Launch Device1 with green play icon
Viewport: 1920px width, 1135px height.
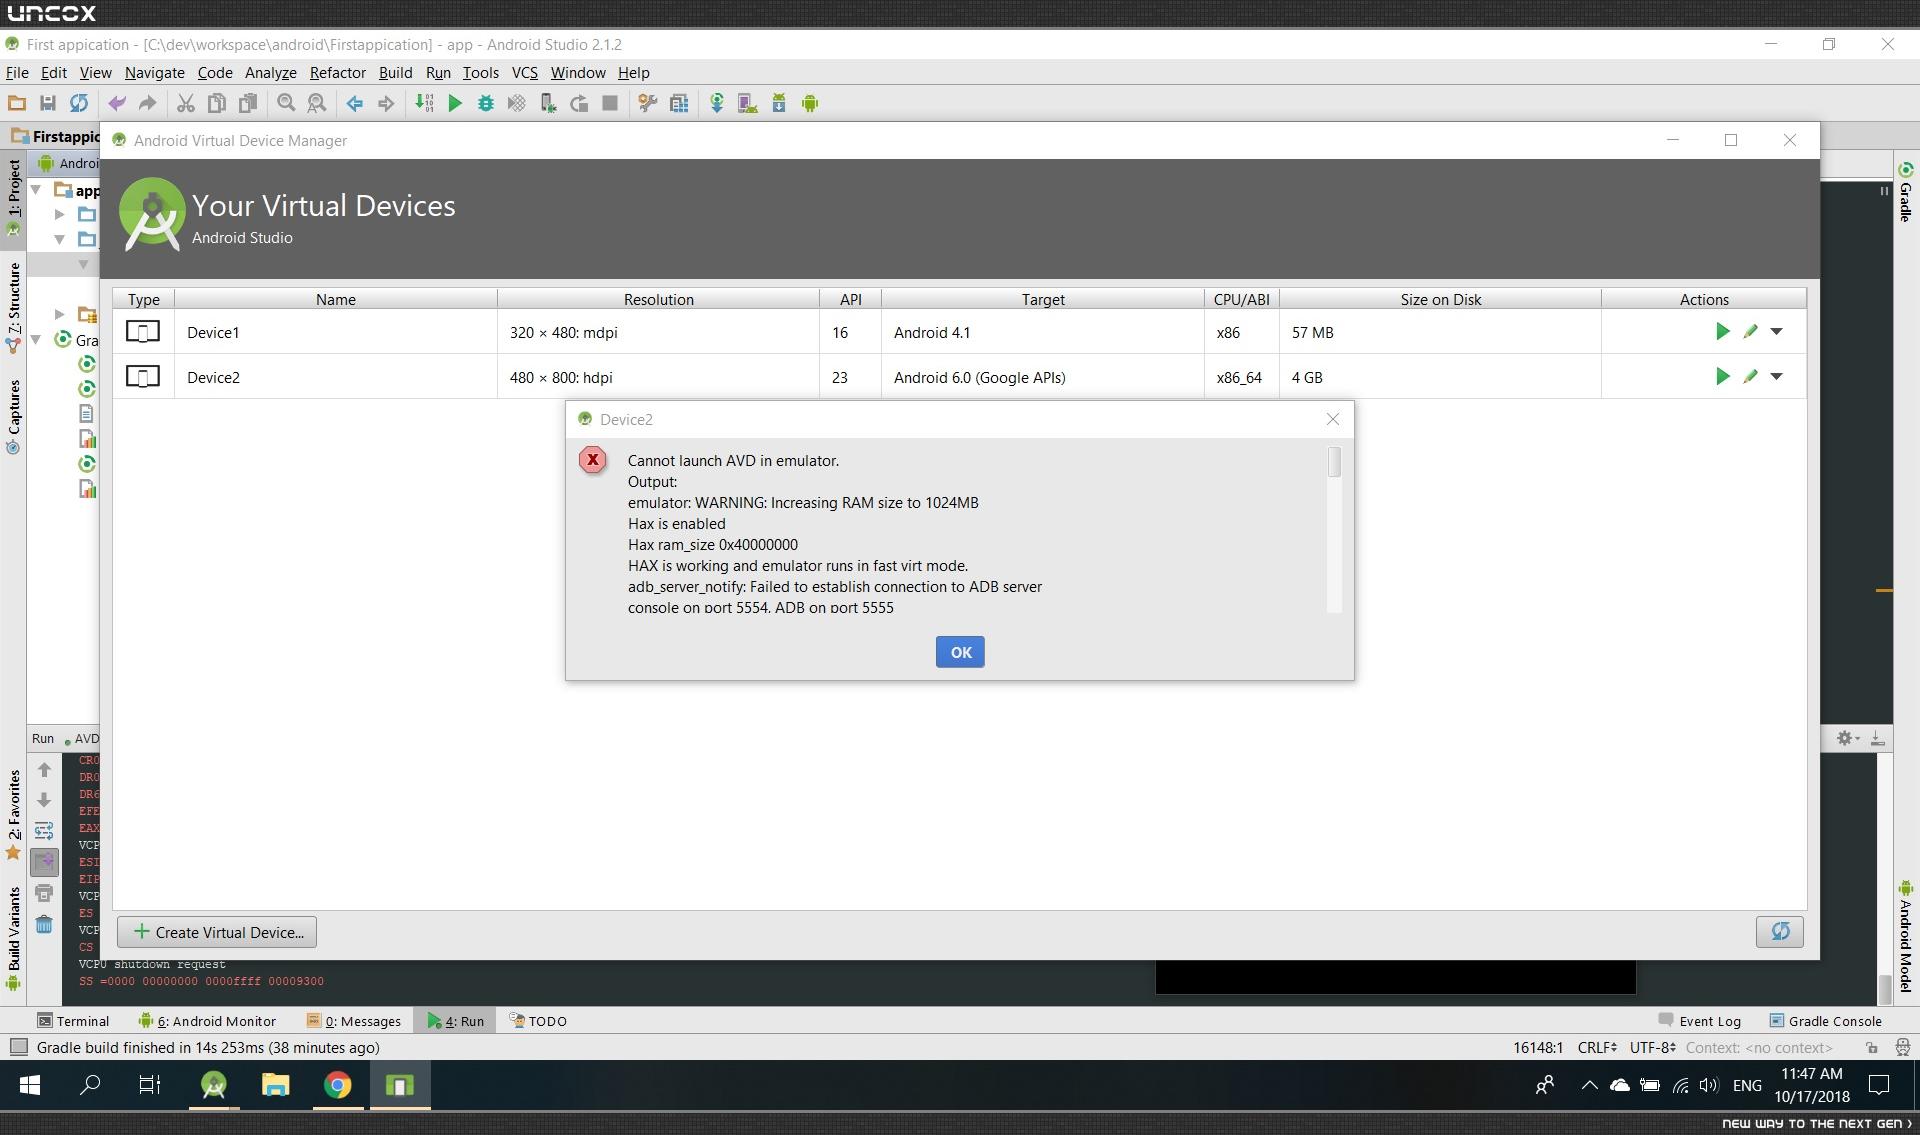[x=1722, y=331]
